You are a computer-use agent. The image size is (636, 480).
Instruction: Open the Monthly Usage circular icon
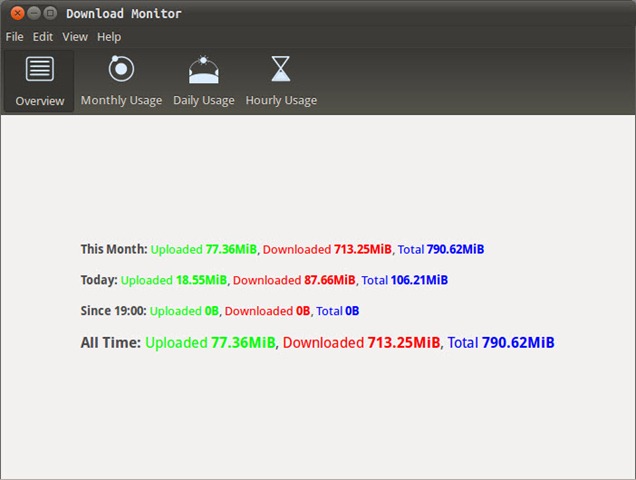point(121,69)
